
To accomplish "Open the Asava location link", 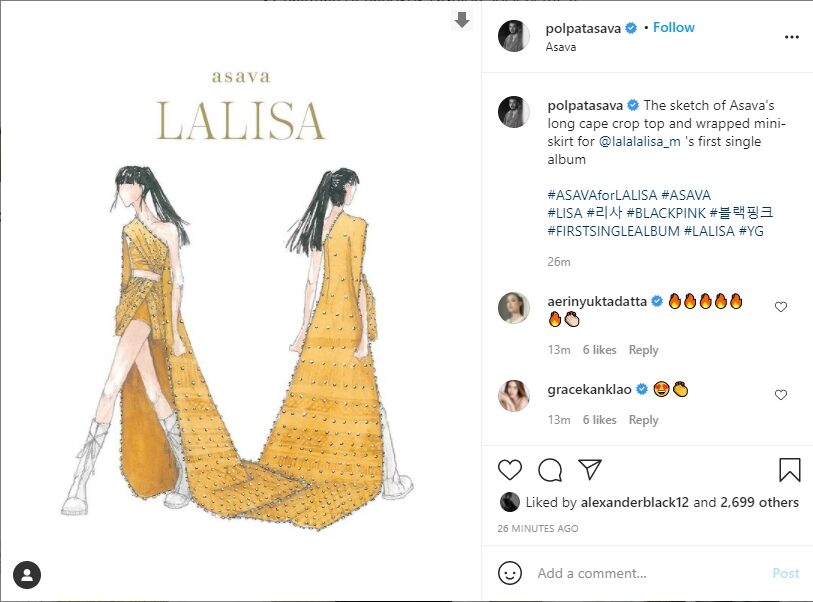I will point(560,47).
